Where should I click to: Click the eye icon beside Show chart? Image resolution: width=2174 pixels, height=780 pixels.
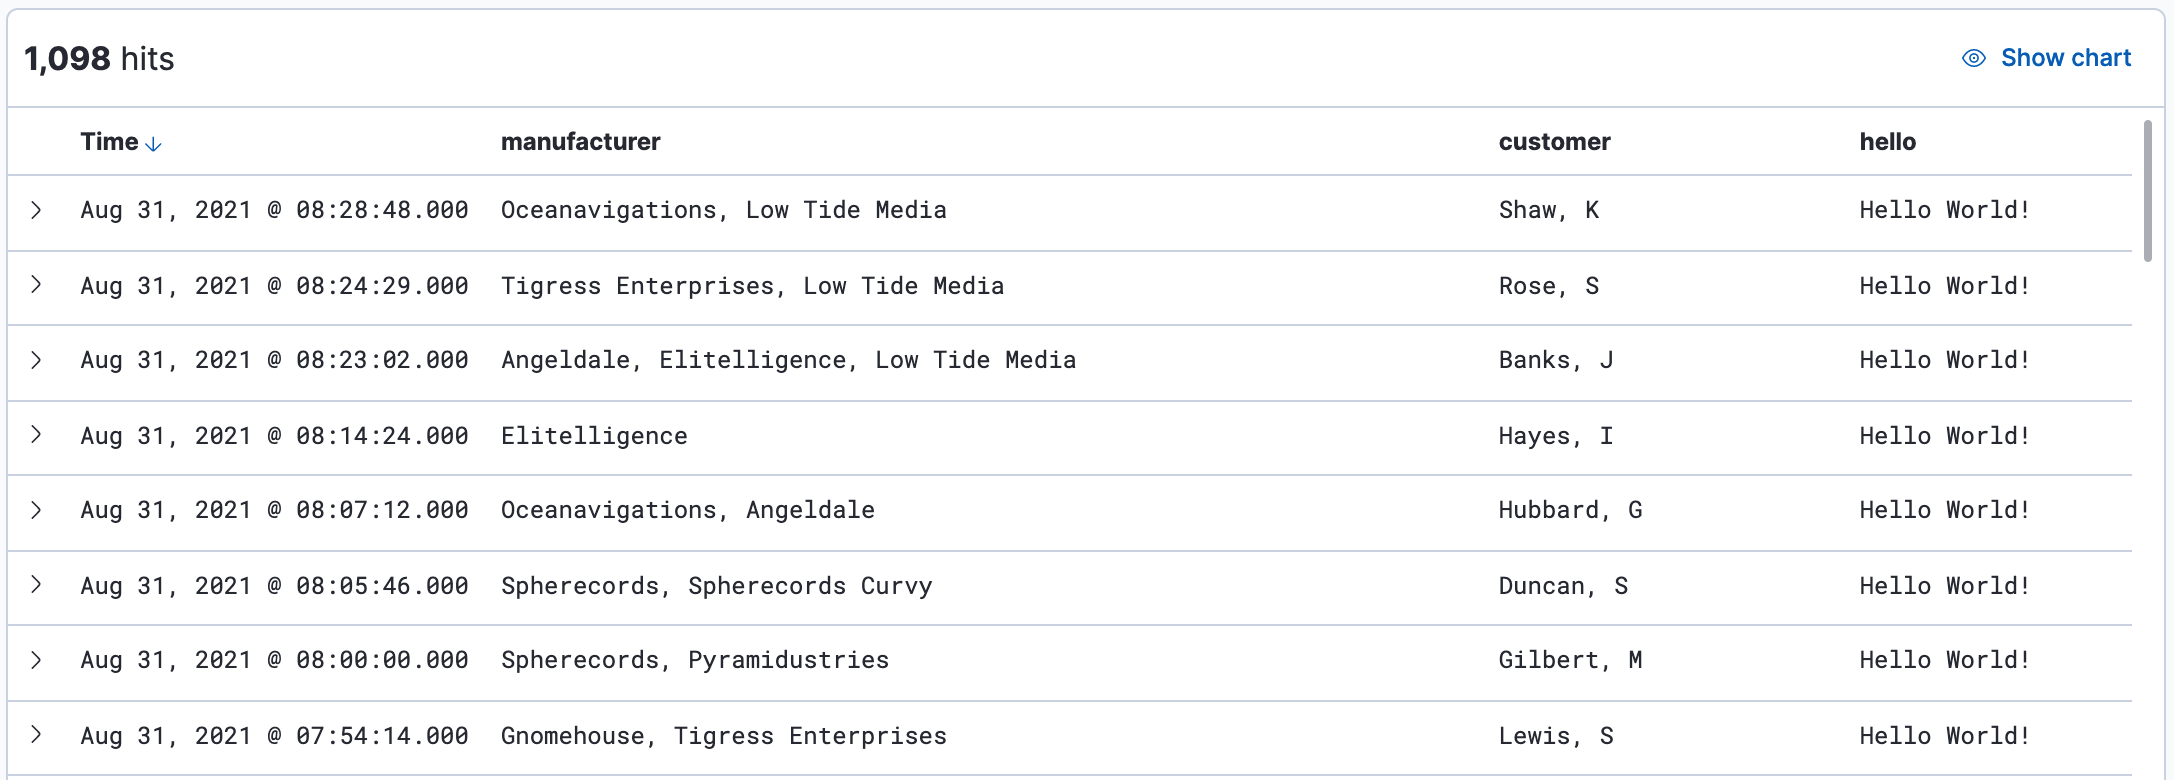coord(1973,58)
